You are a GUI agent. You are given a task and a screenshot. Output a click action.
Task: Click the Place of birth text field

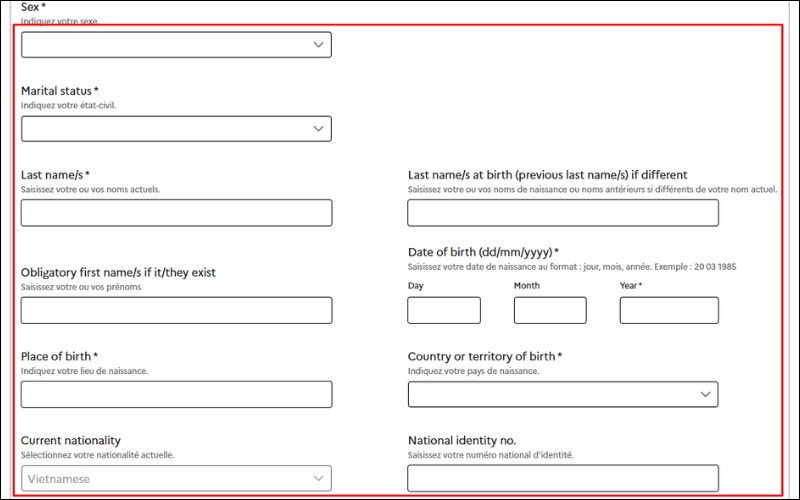[176, 395]
